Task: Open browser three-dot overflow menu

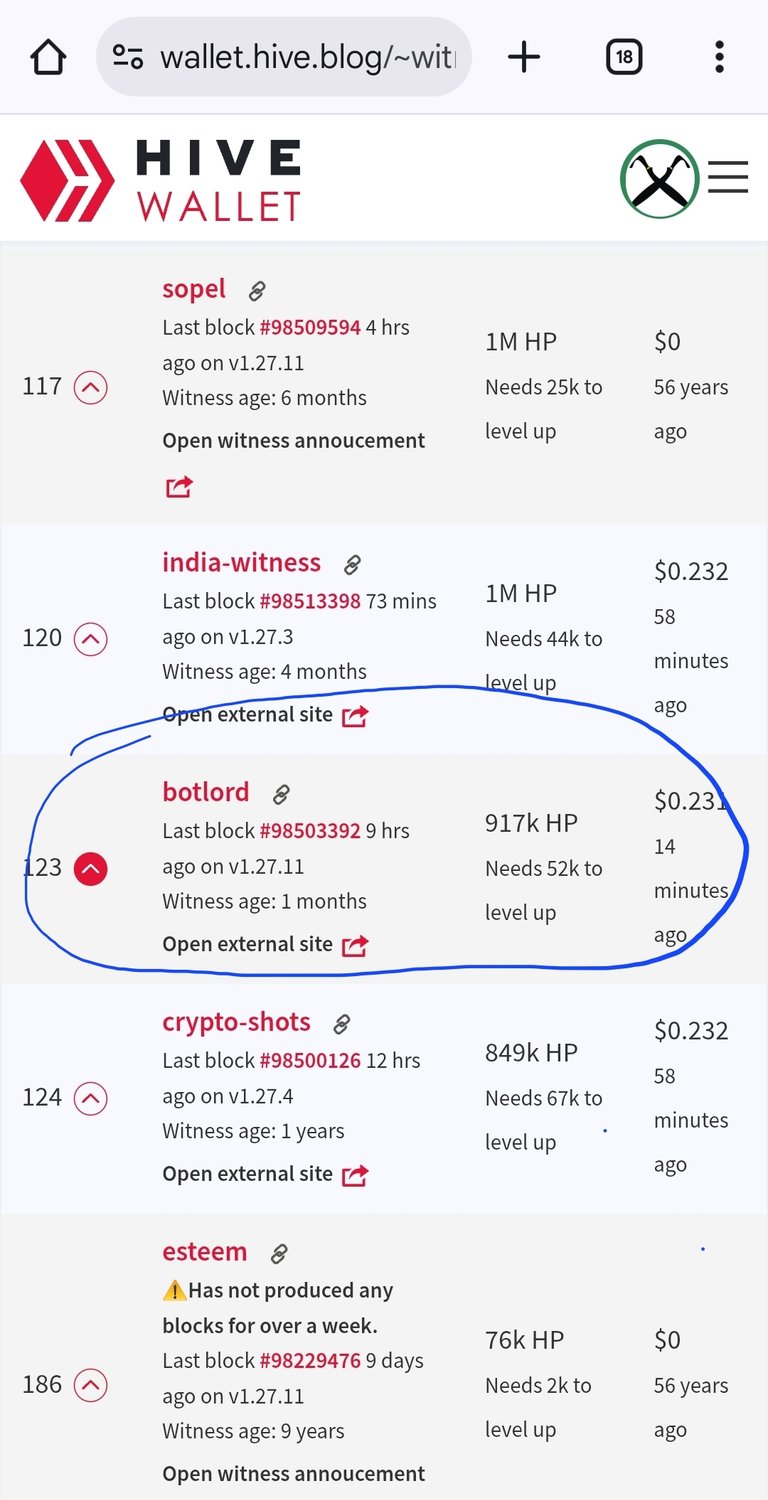Action: pyautogui.click(x=719, y=57)
